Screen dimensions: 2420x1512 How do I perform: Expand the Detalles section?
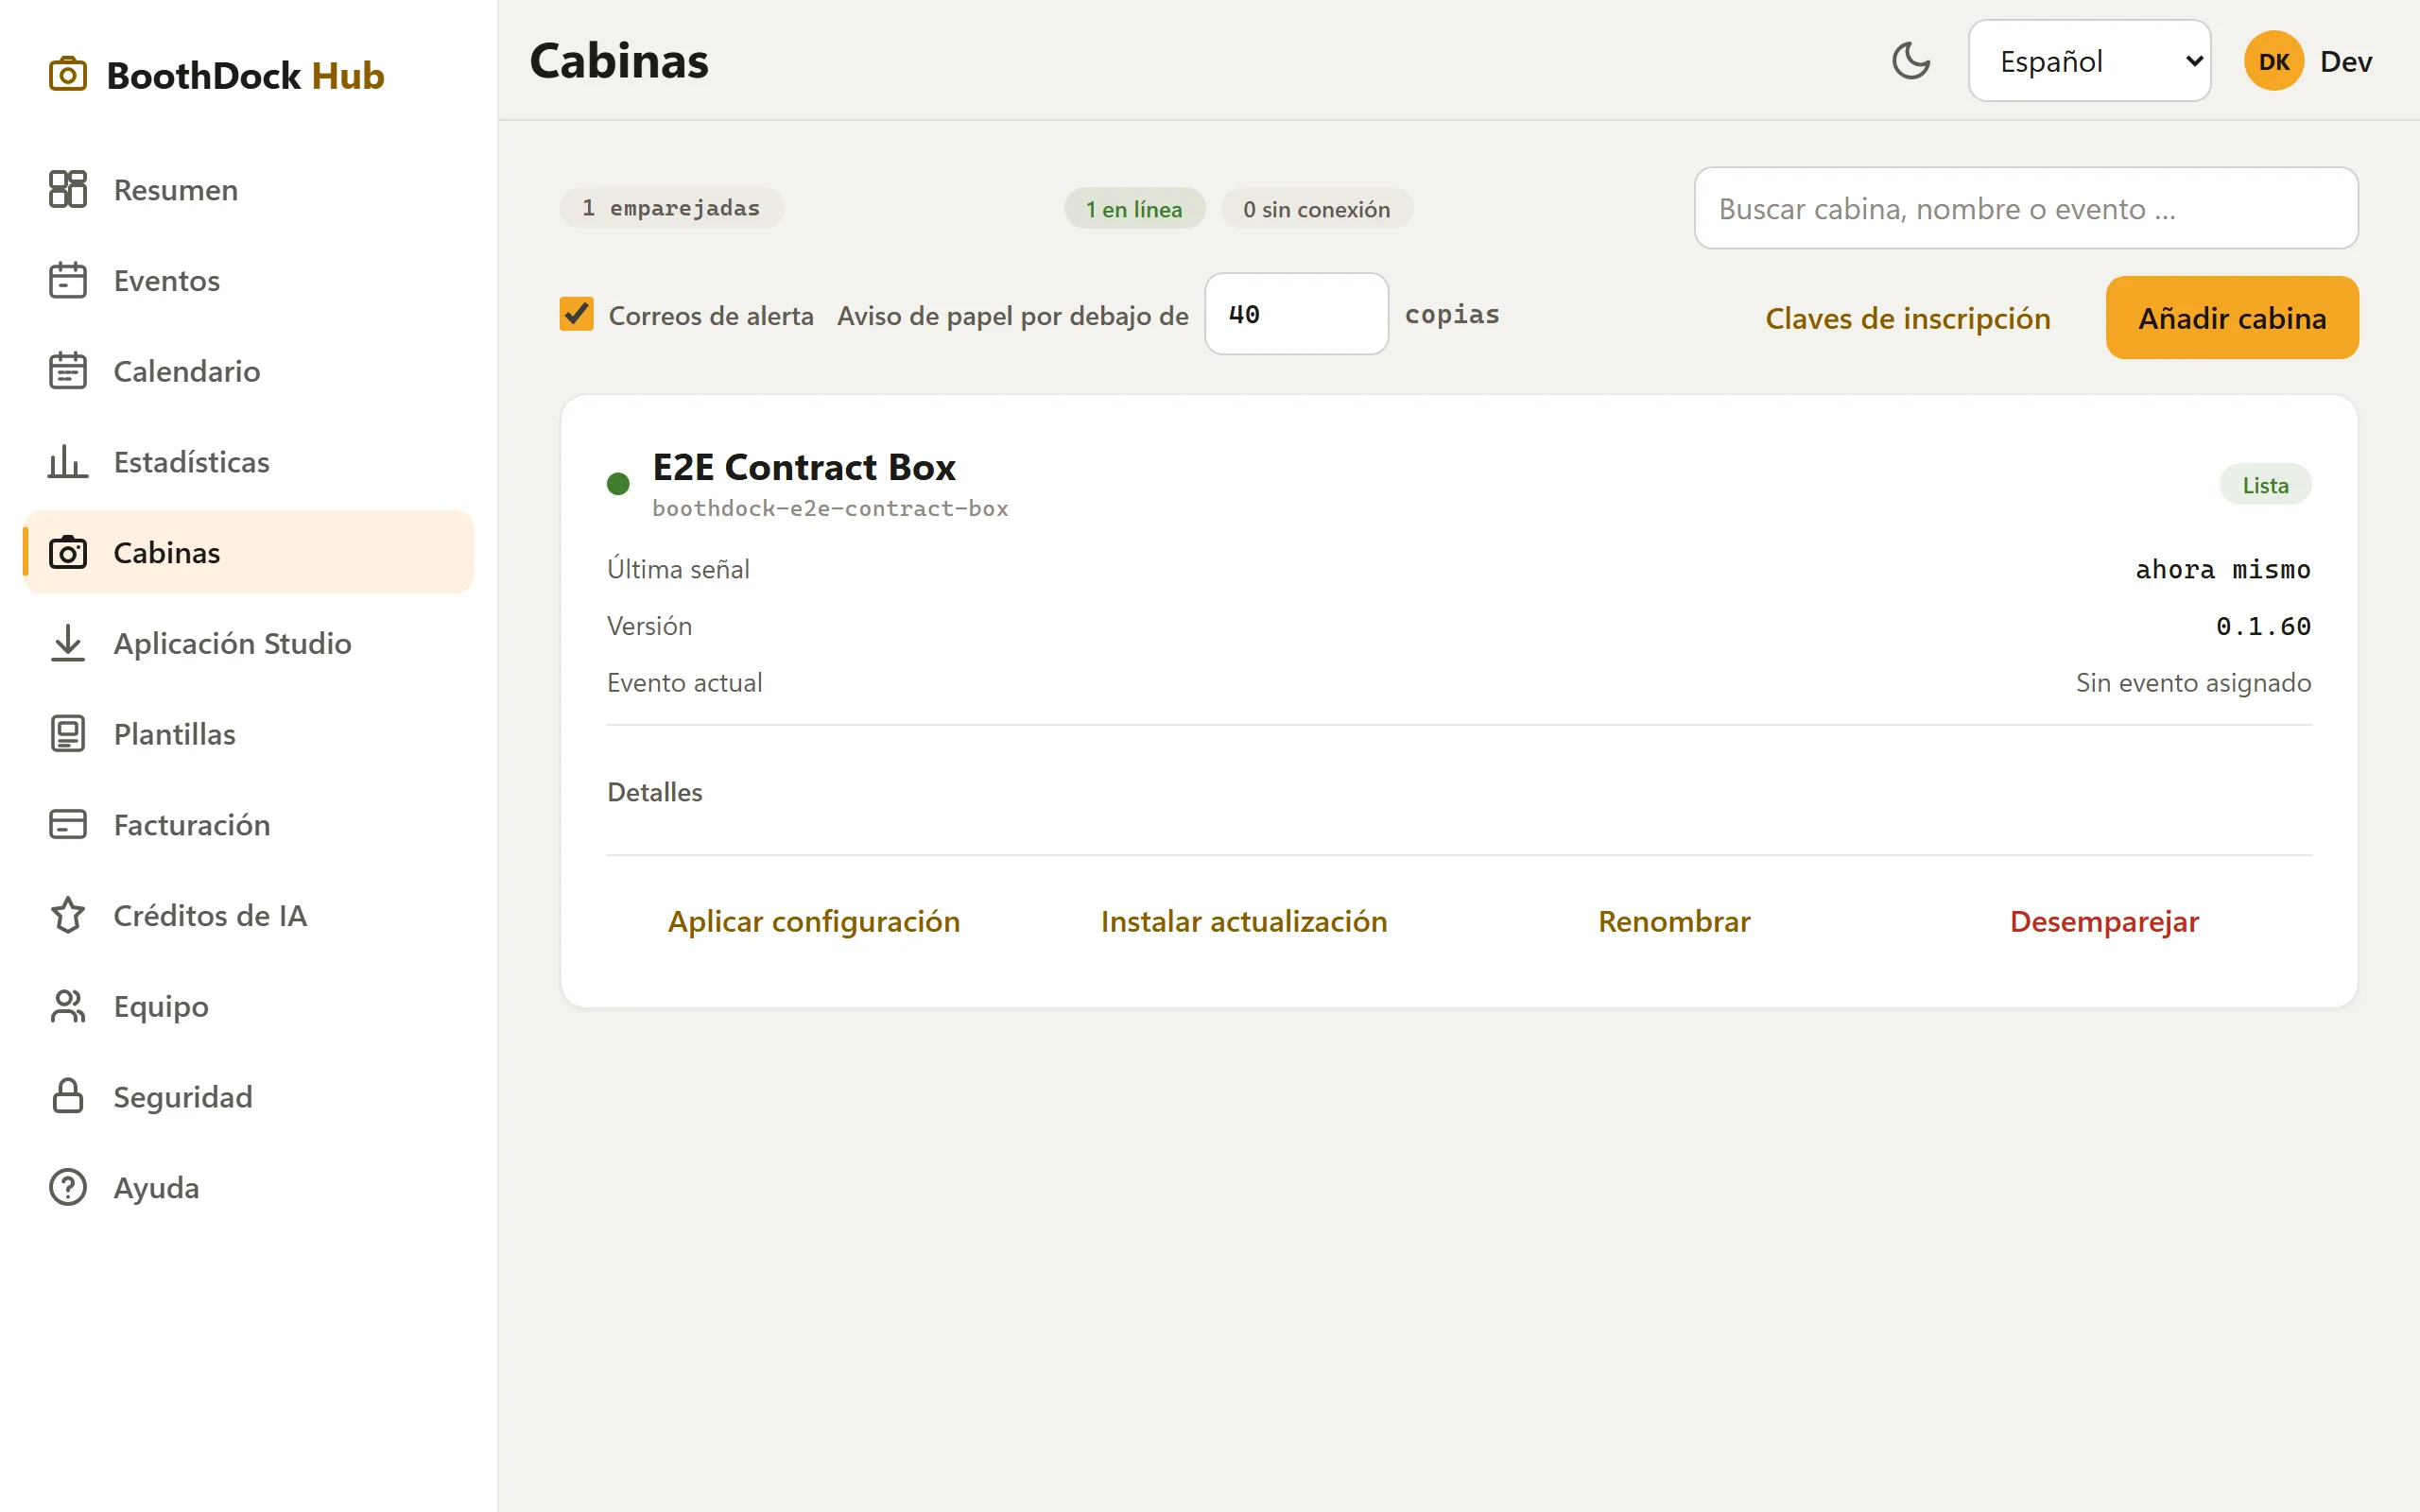[x=655, y=792]
